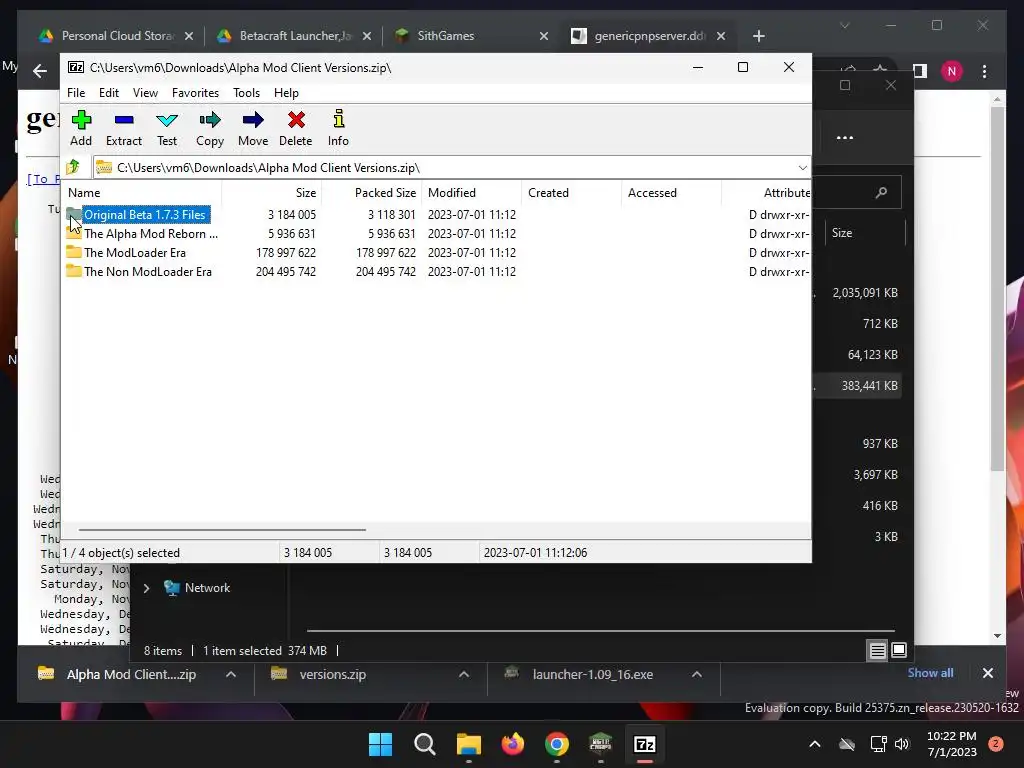The height and width of the screenshot is (768, 1024).
Task: Click the 7-Zip horizontal scrollbar
Action: click(222, 530)
